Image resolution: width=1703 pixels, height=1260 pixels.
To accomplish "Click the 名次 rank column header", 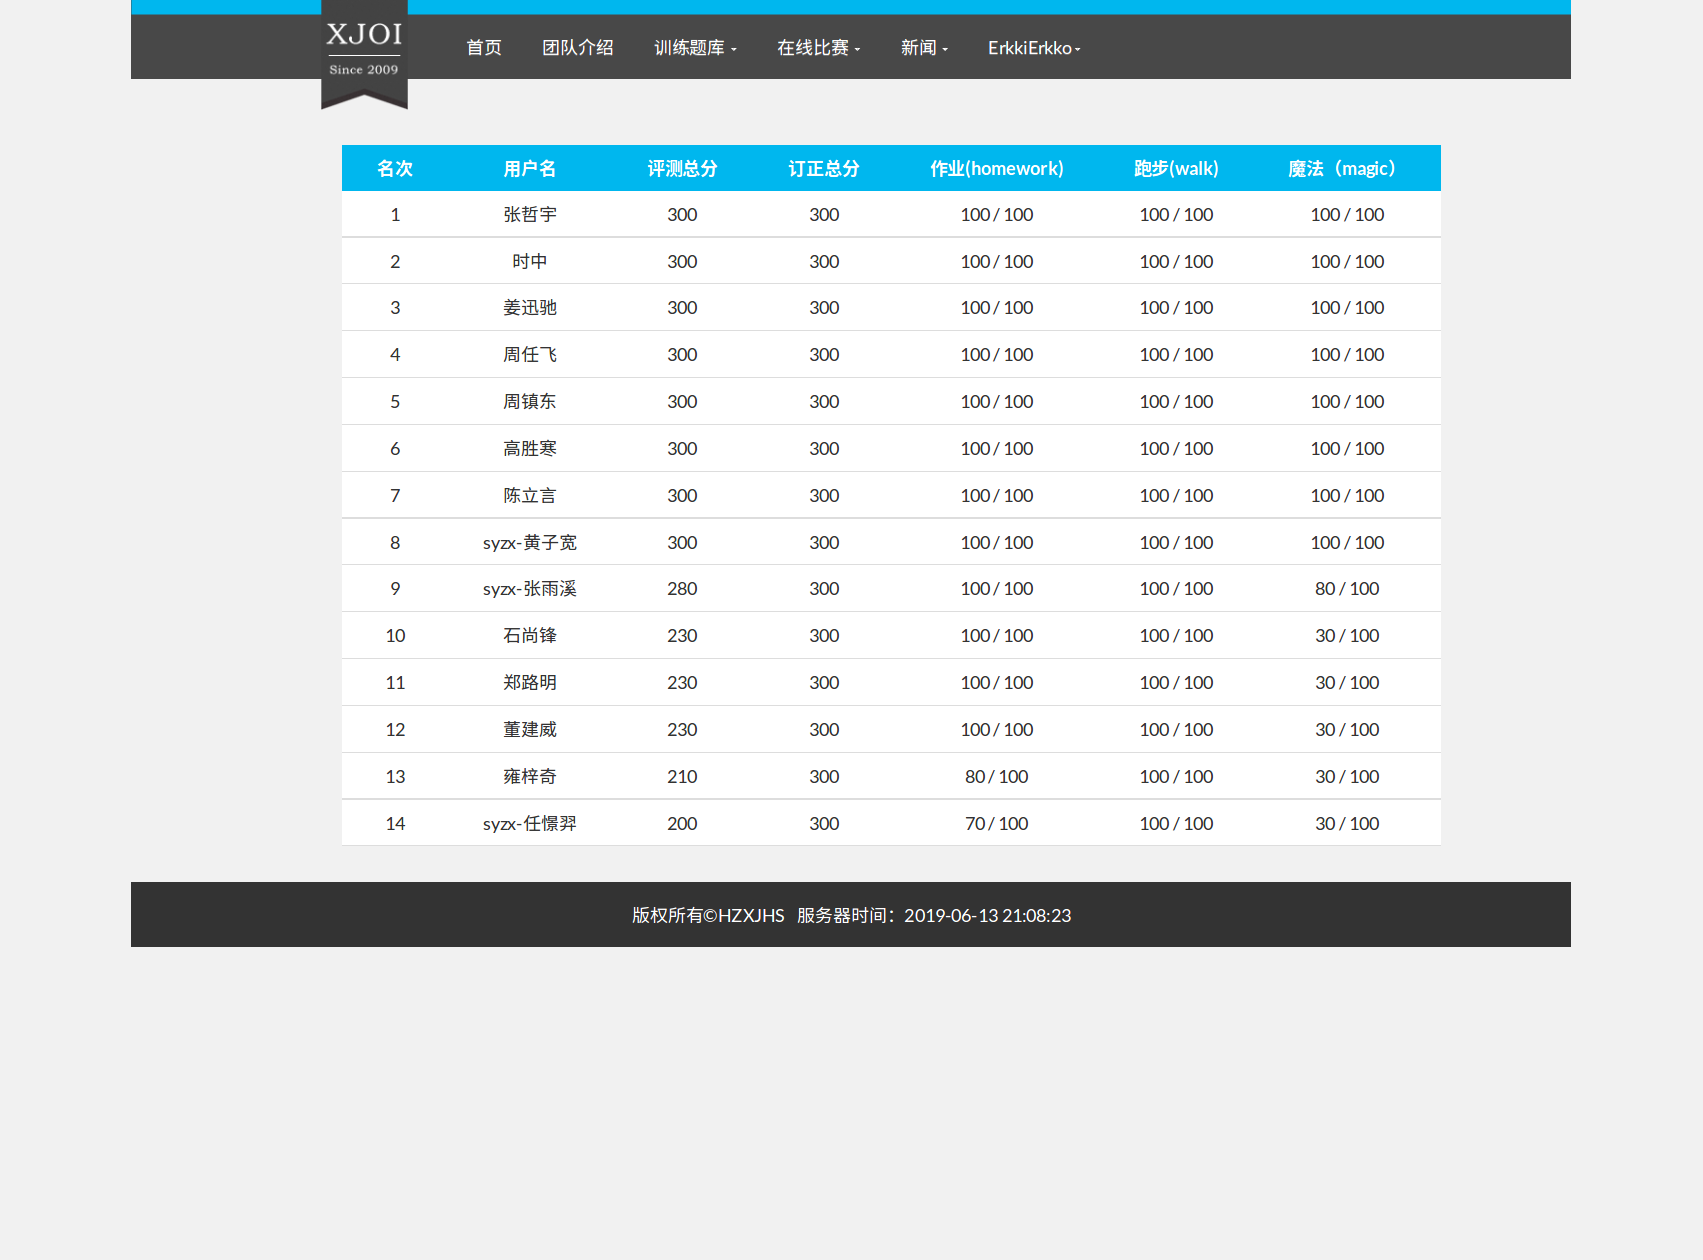I will [395, 169].
